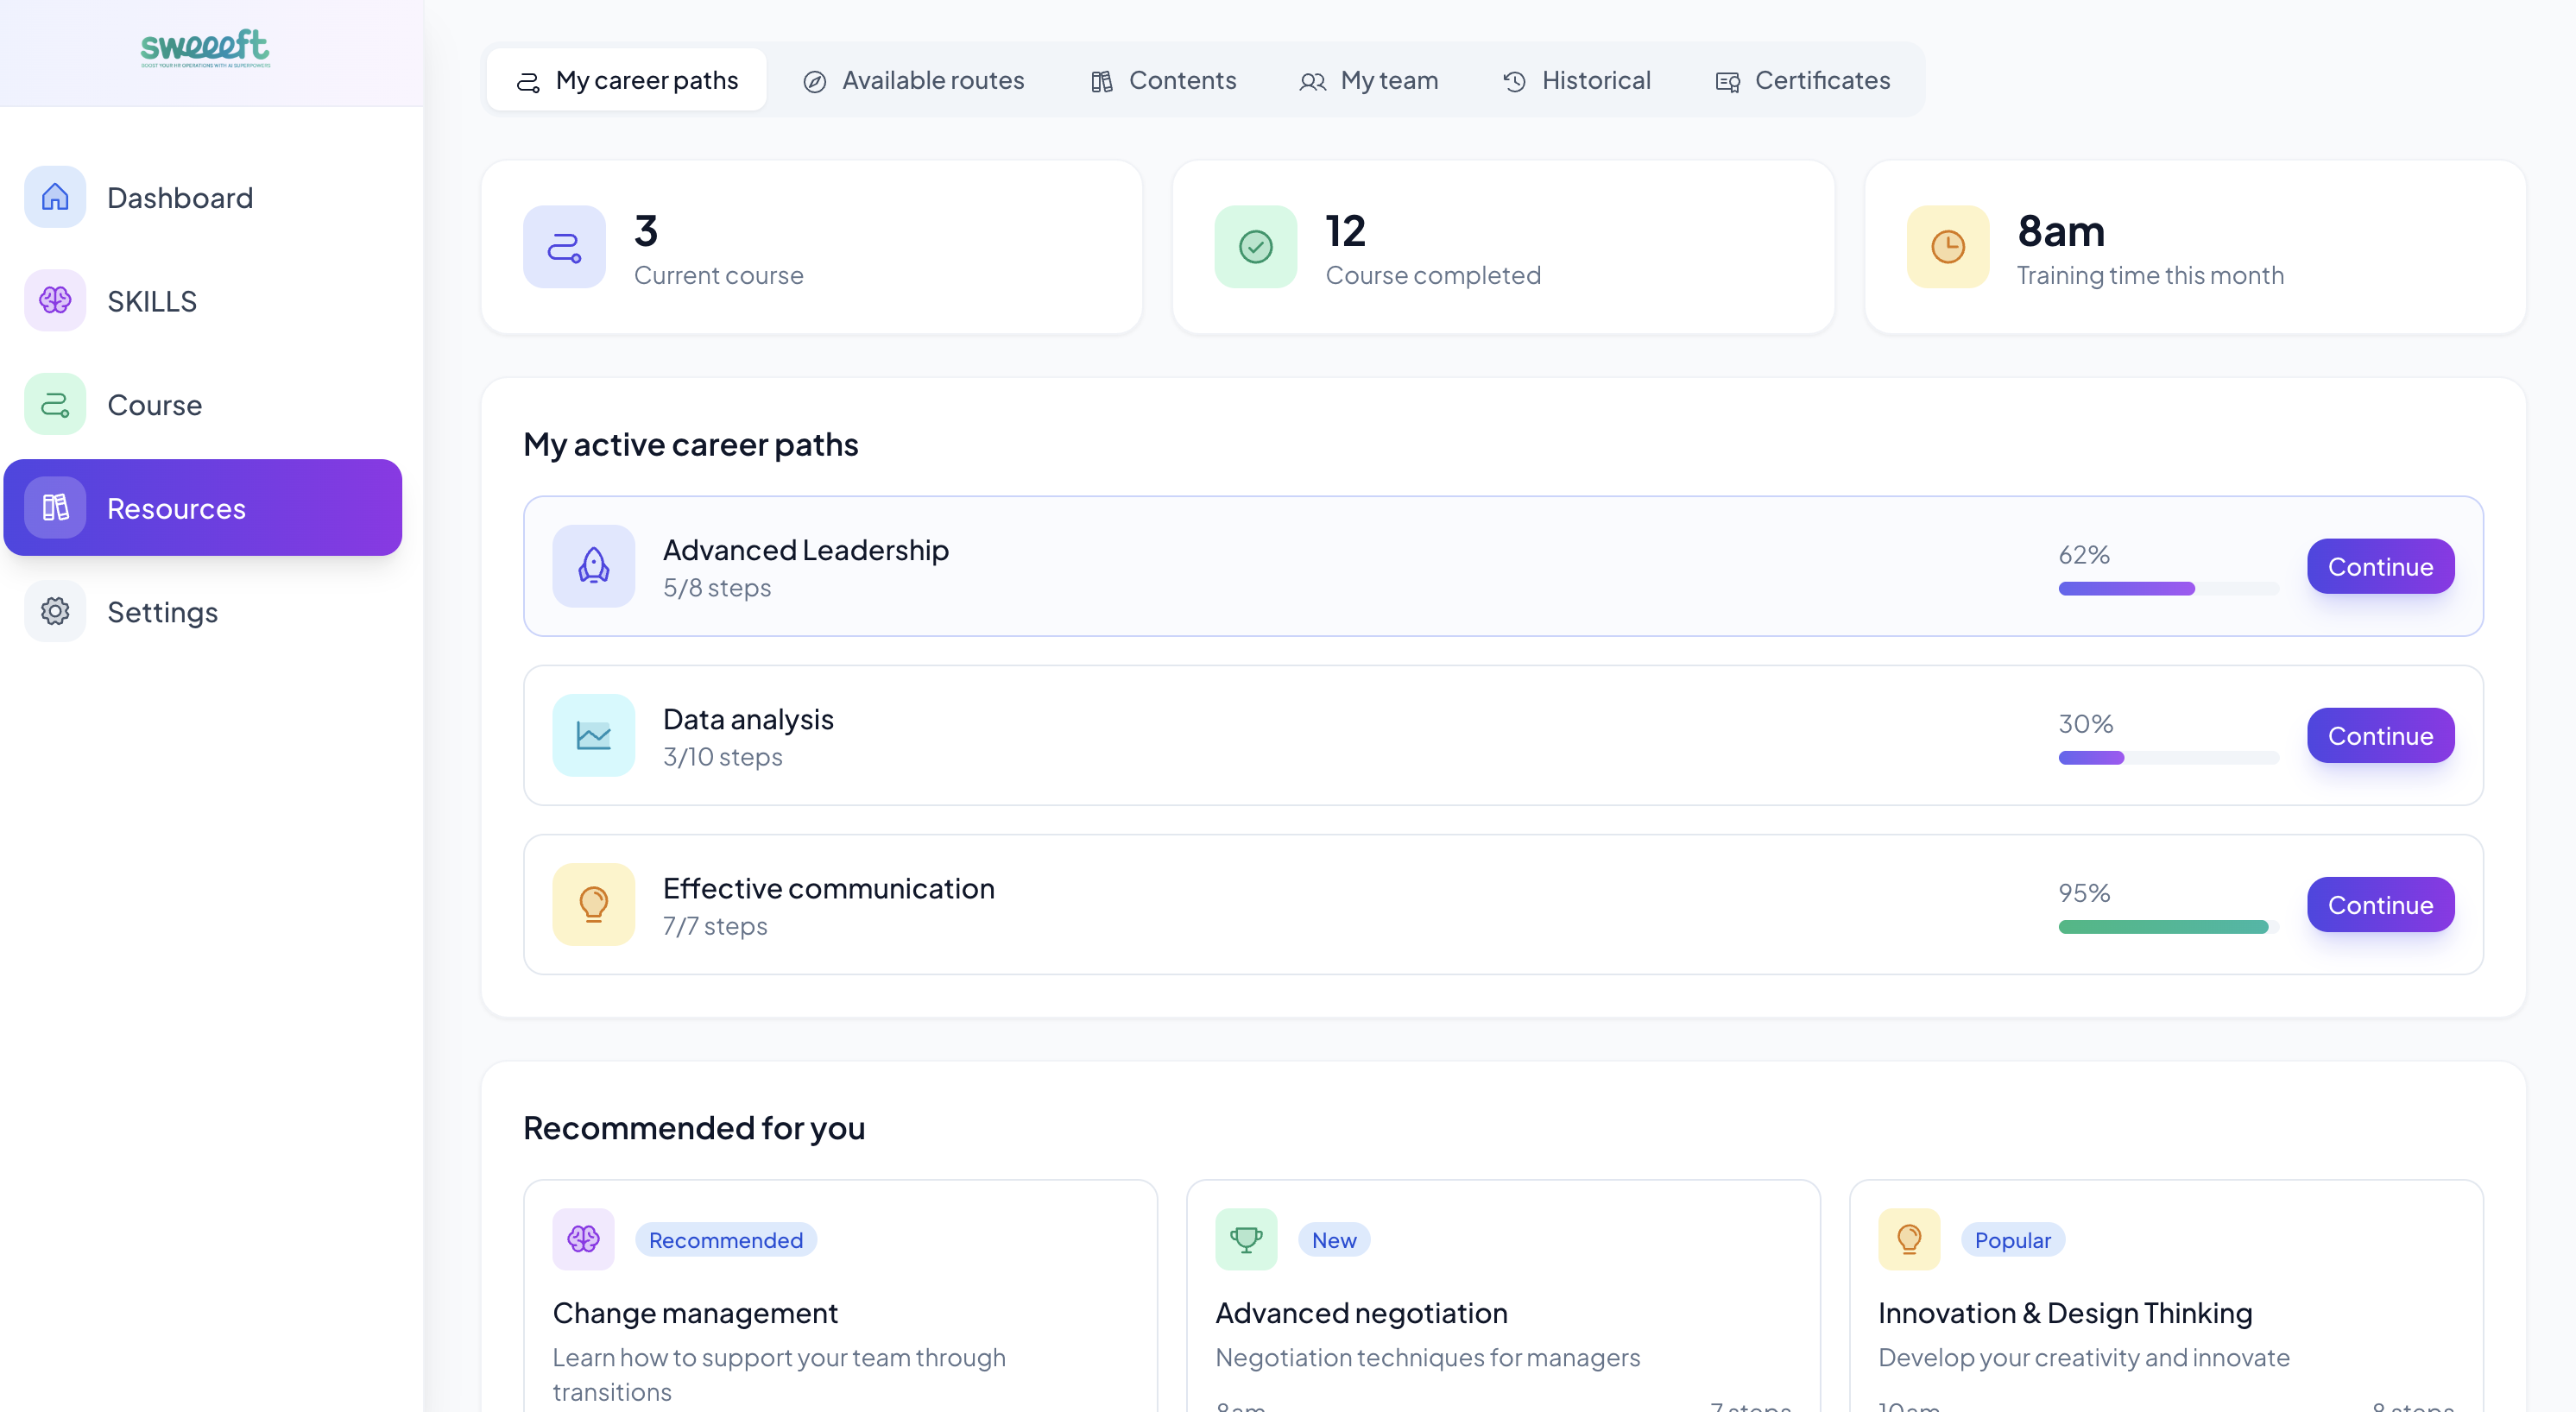Click the Advanced negotiation trophy icon
The width and height of the screenshot is (2576, 1412).
tap(1245, 1239)
